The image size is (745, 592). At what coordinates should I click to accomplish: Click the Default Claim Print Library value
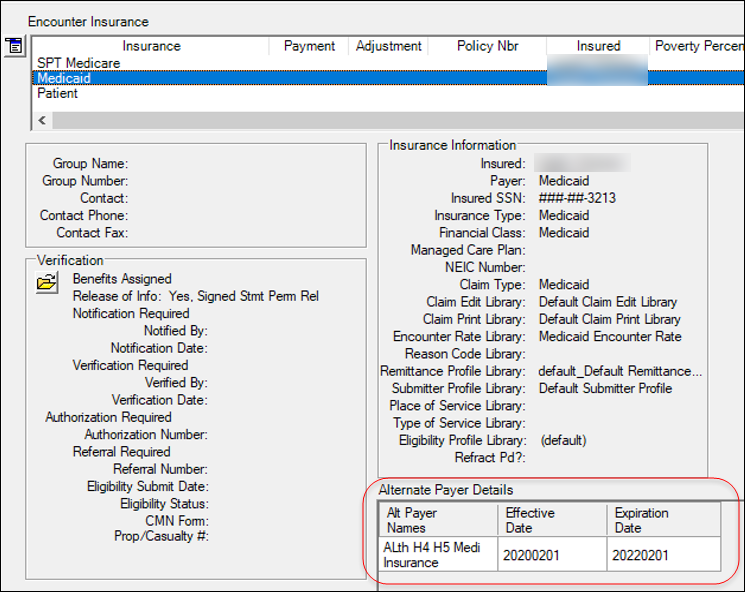pos(610,319)
